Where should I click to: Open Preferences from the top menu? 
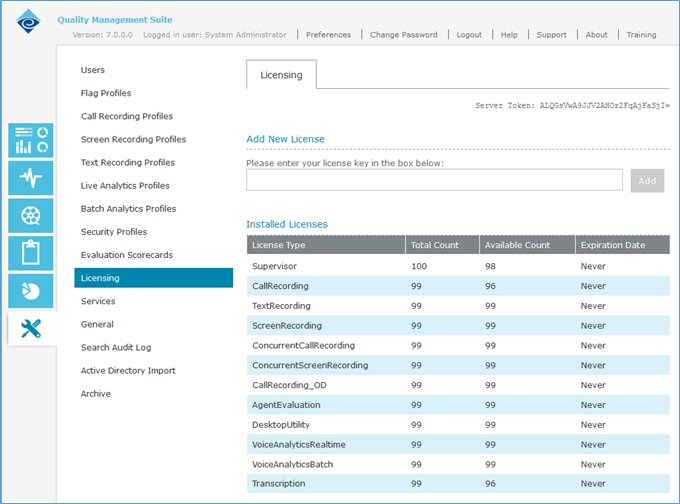pos(328,35)
